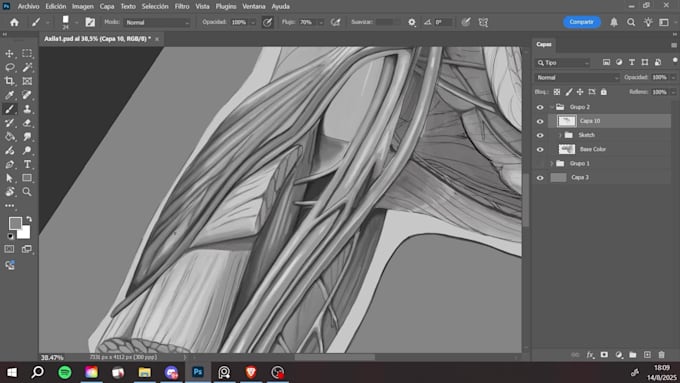Open the brush preset picker arrow
The image size is (680, 383).
pyautogui.click(x=76, y=22)
